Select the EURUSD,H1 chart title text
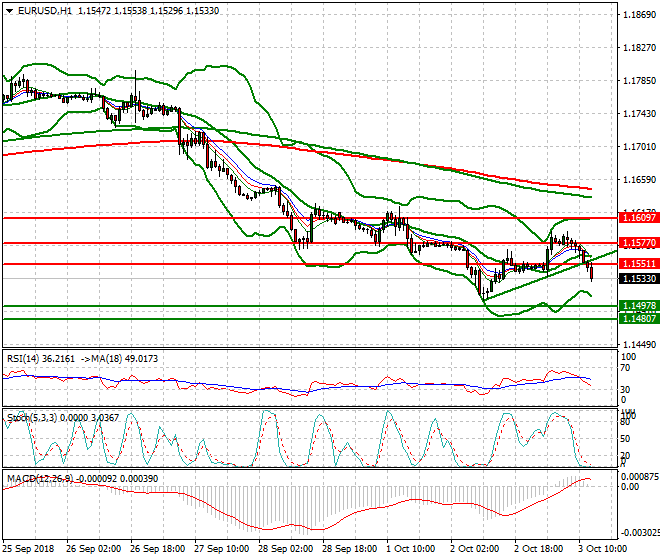Screen dimensions: 660x560 pos(45,11)
